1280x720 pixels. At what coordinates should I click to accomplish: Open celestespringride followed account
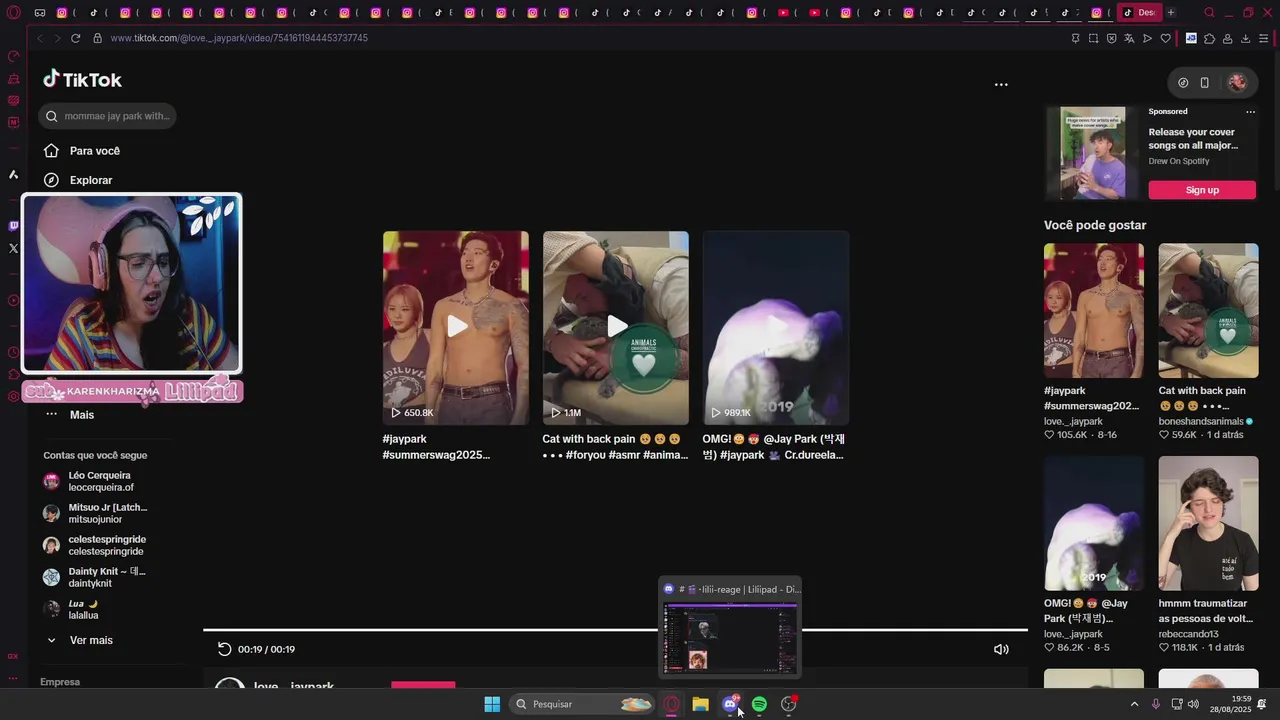(94, 545)
